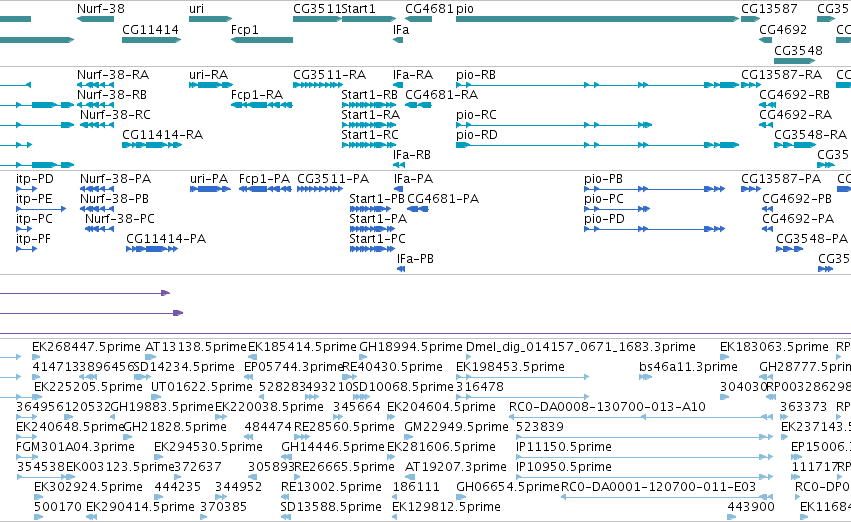Select the long pio gene bar
This screenshot has height=522, width=851.
tap(598, 19)
